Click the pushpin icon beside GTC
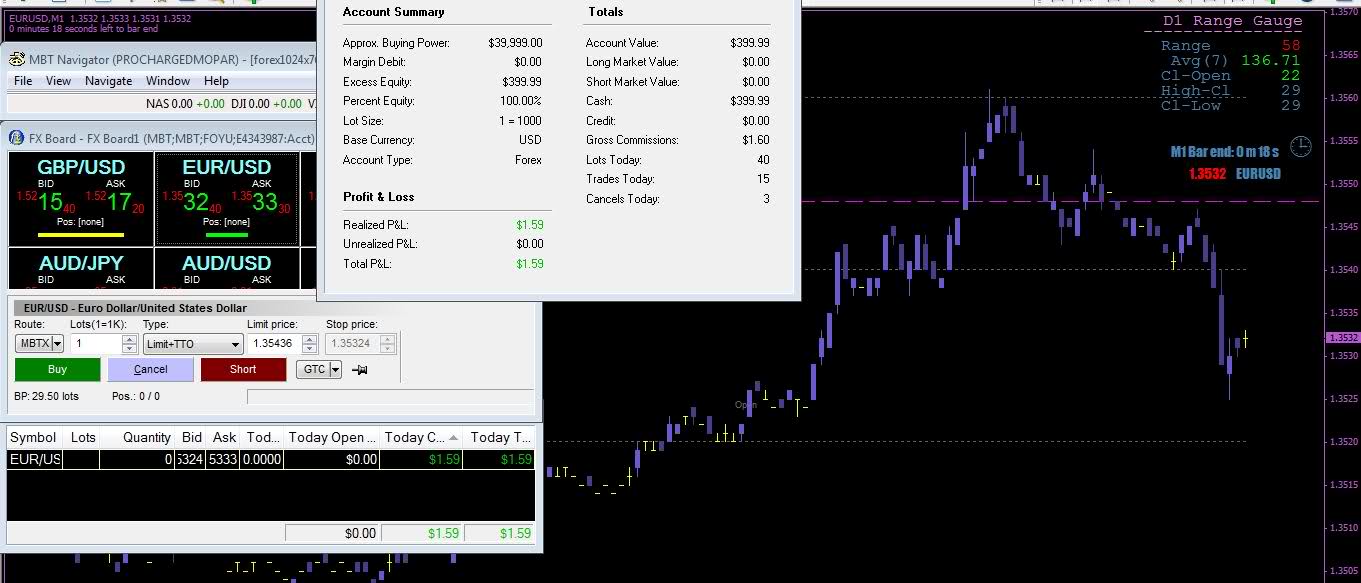Image resolution: width=1361 pixels, height=583 pixels. (x=360, y=370)
